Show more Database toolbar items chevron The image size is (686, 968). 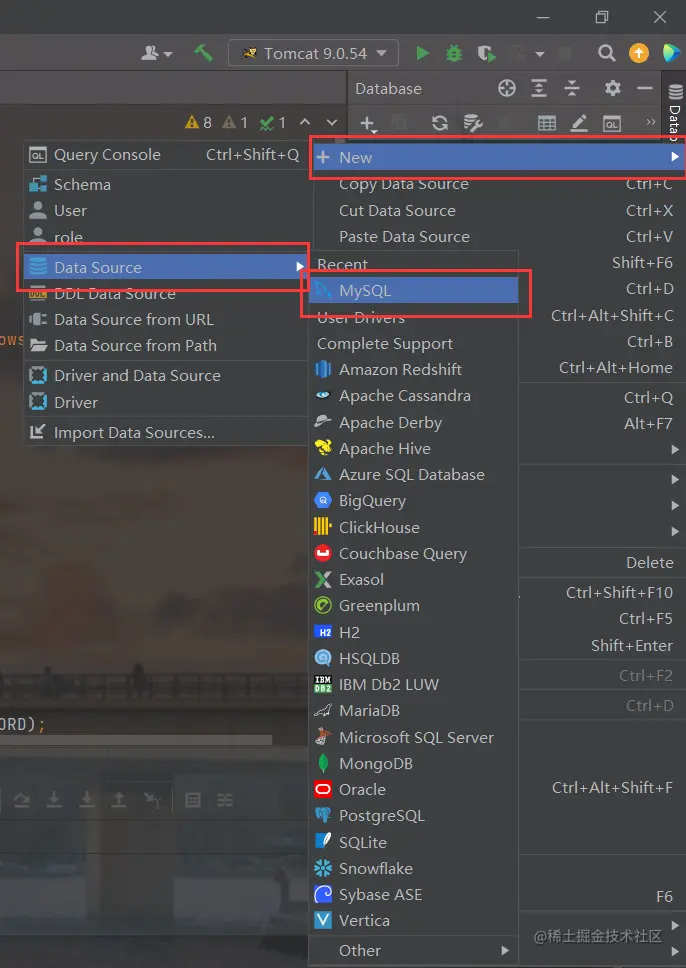[650, 122]
